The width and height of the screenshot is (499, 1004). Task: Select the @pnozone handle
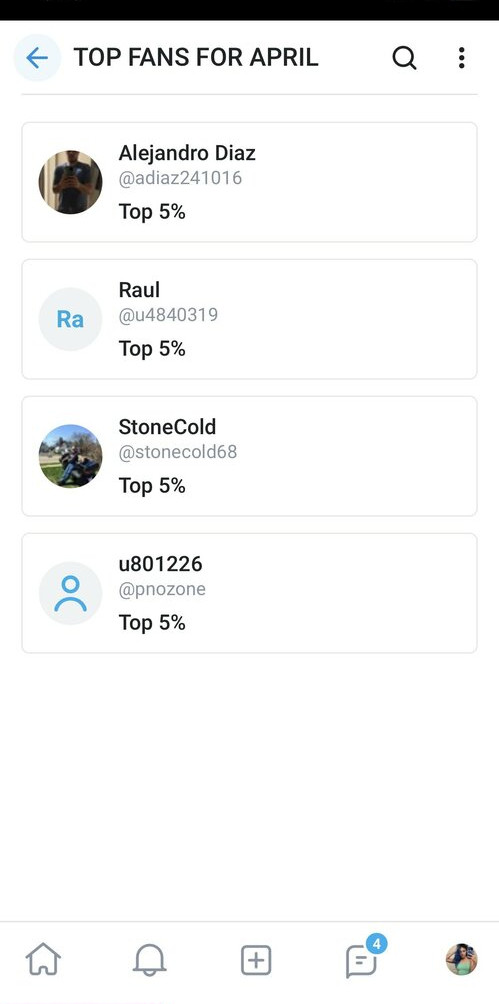click(x=162, y=589)
